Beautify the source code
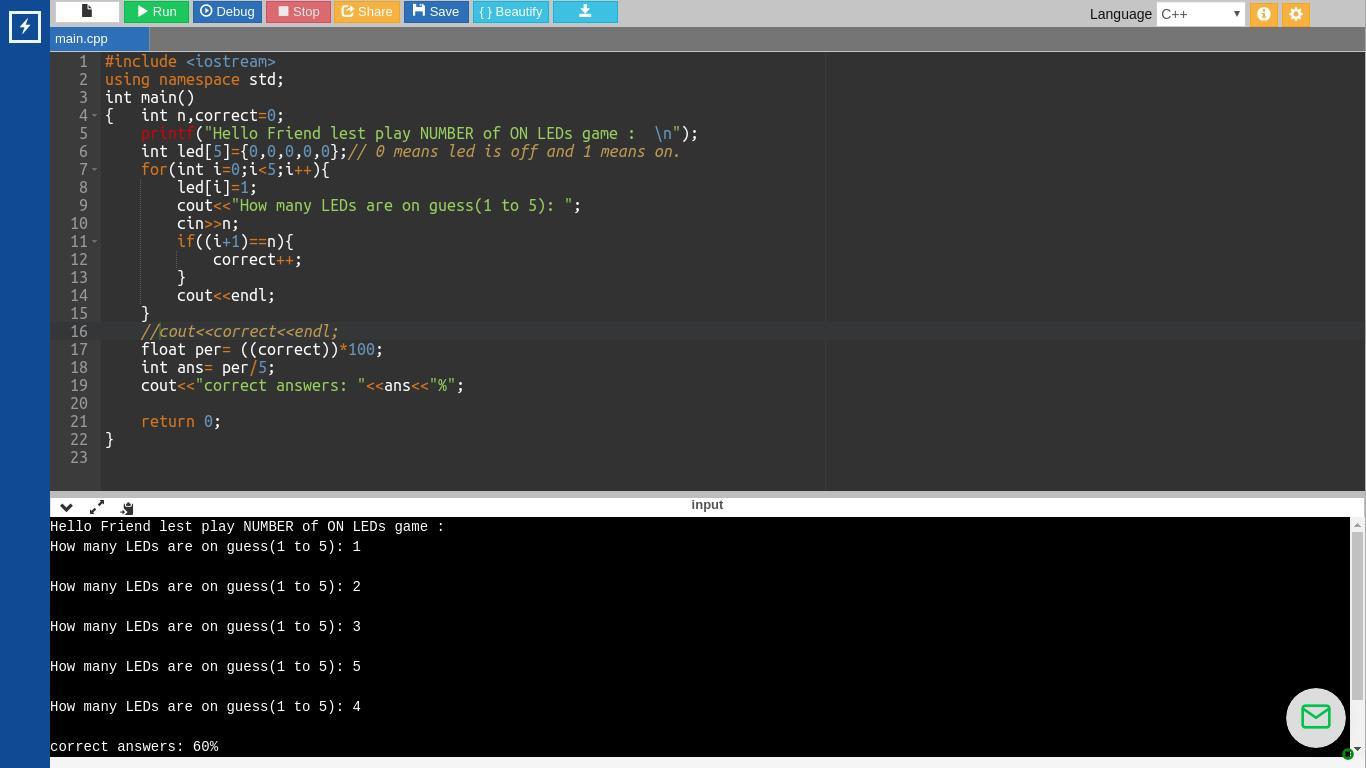Screen dimensions: 1366x768 [510, 12]
